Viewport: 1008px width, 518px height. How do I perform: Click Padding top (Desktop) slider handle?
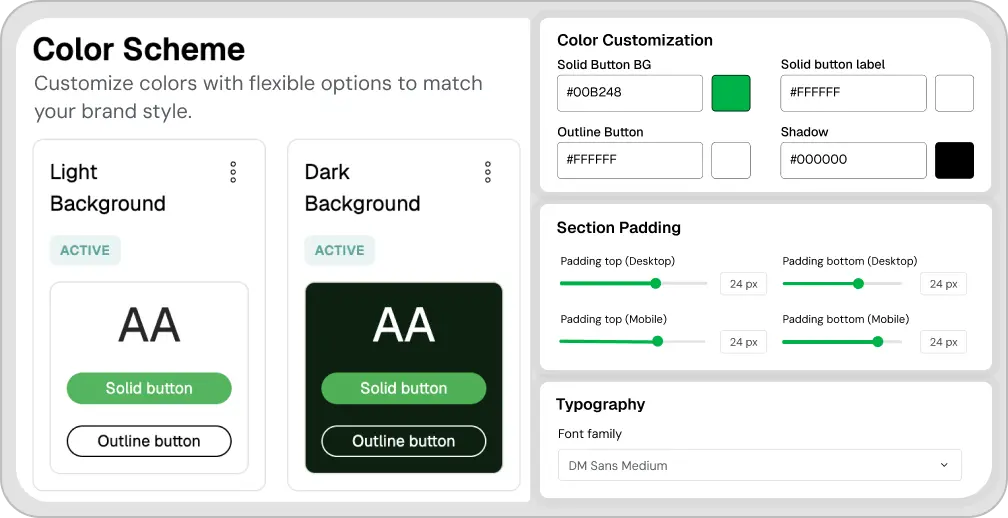(656, 283)
